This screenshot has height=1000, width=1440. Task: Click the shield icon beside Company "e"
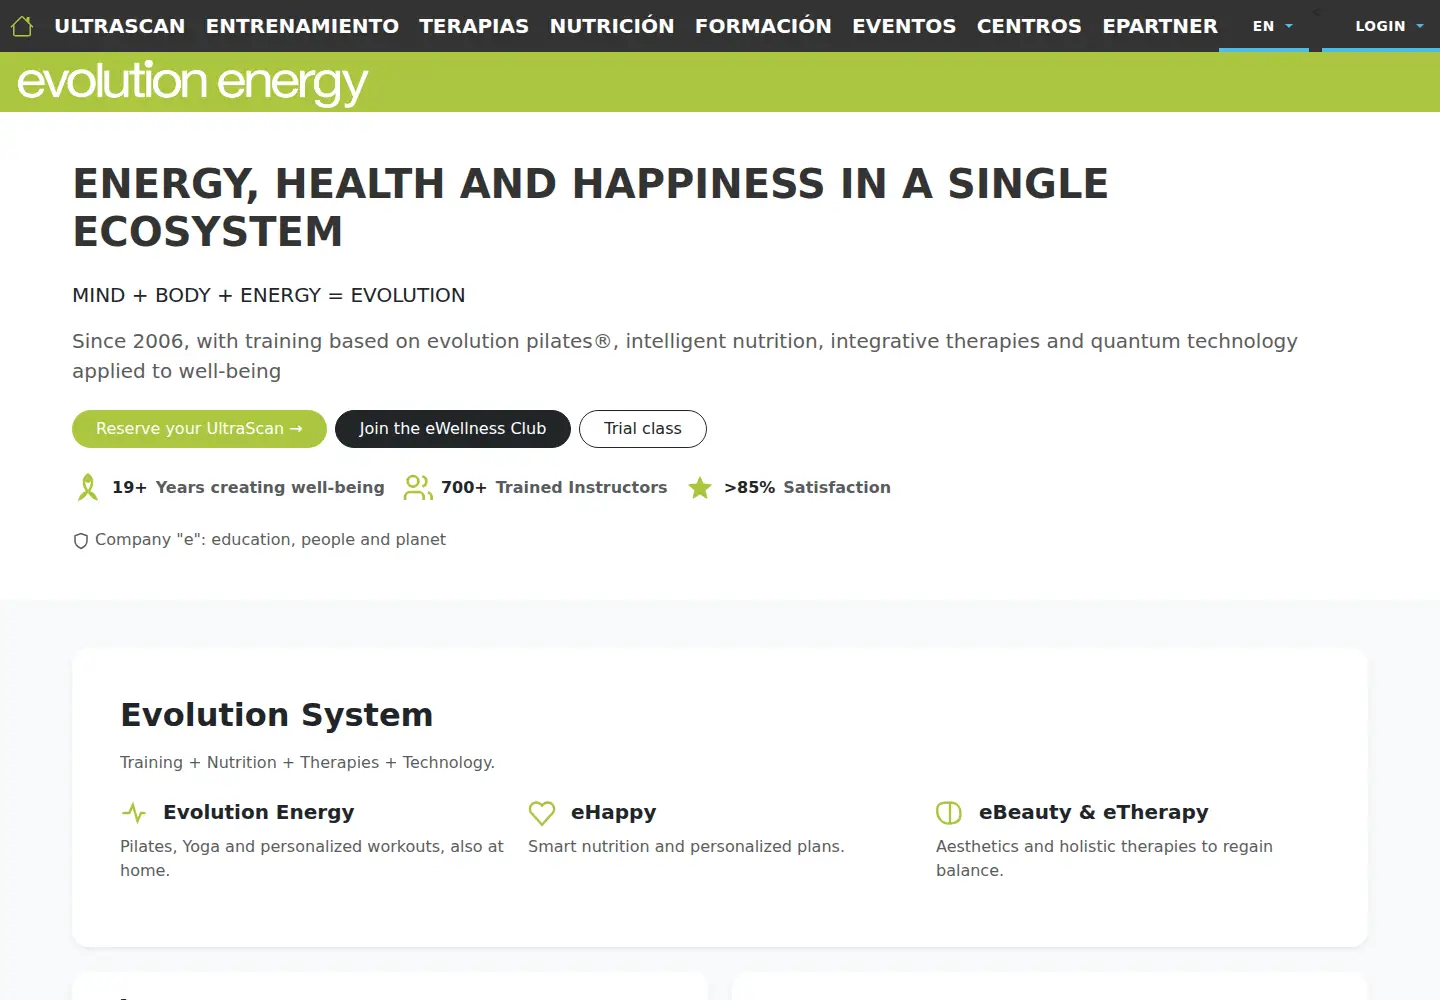pyautogui.click(x=81, y=541)
